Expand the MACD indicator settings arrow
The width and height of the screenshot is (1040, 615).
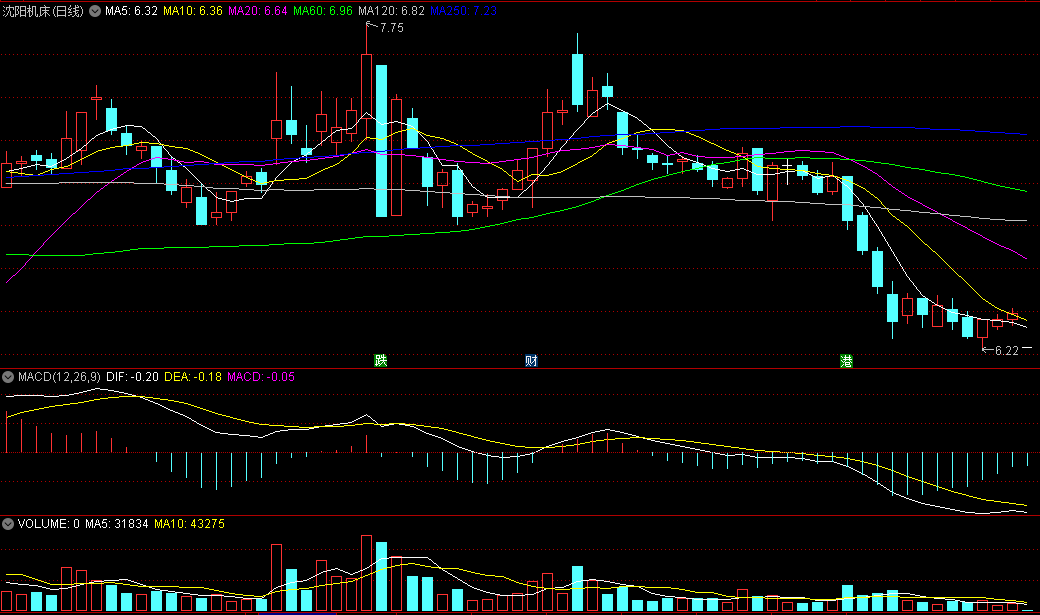coord(8,377)
